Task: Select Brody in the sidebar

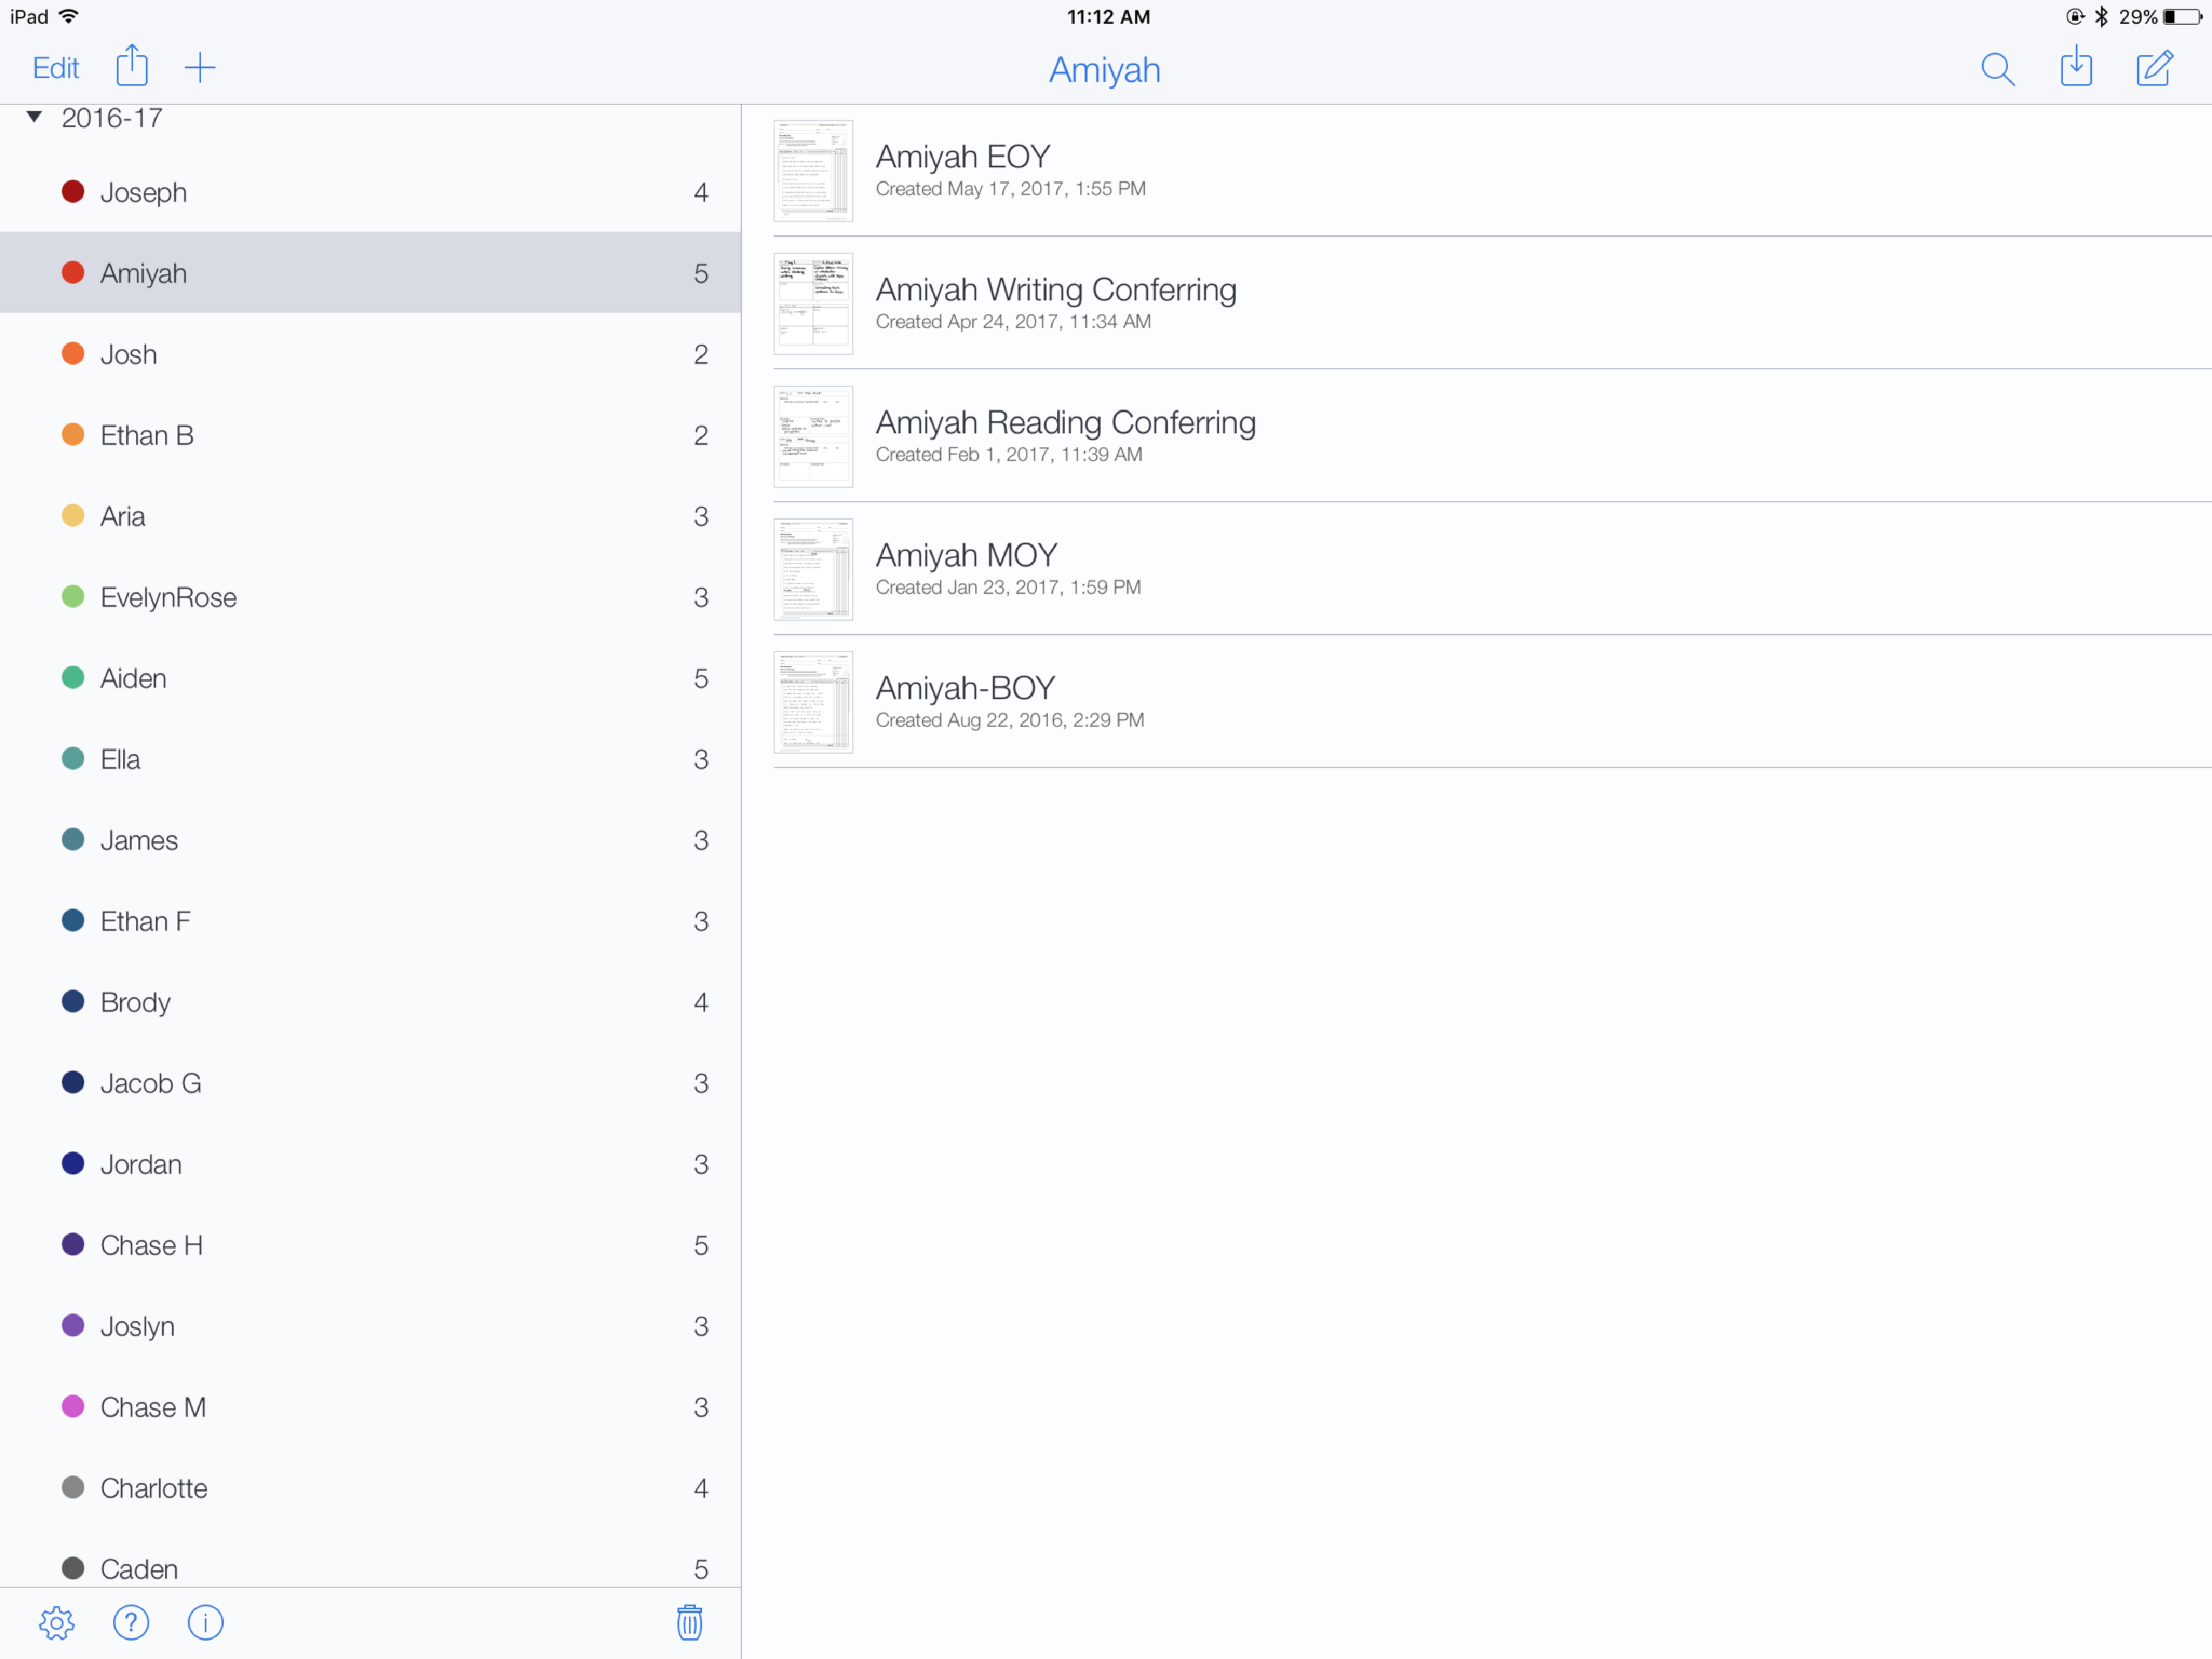Action: click(370, 1002)
